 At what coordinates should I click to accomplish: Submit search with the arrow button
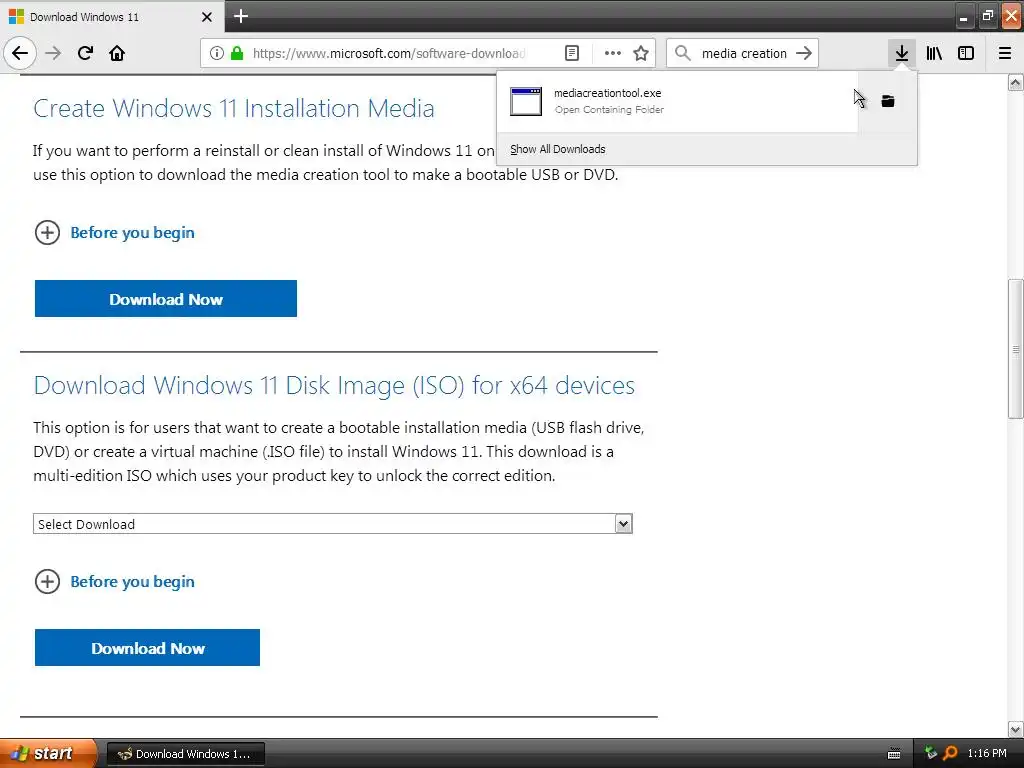(x=804, y=53)
